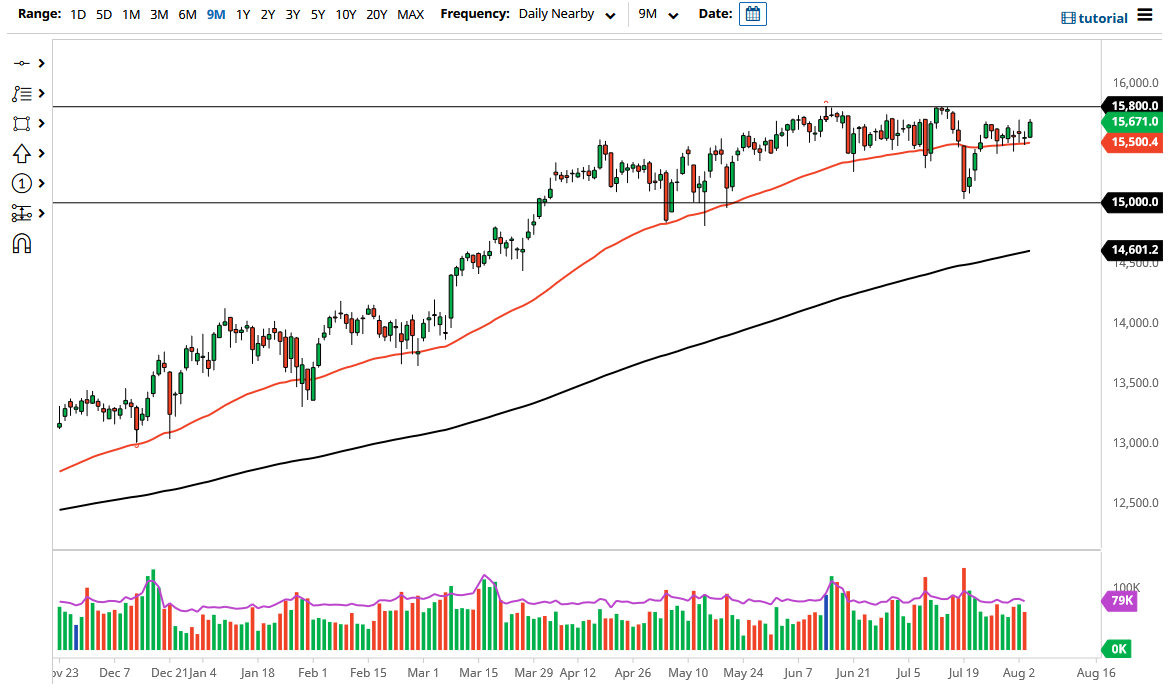
Task: Toggle the 6M range selection
Action: [x=187, y=14]
